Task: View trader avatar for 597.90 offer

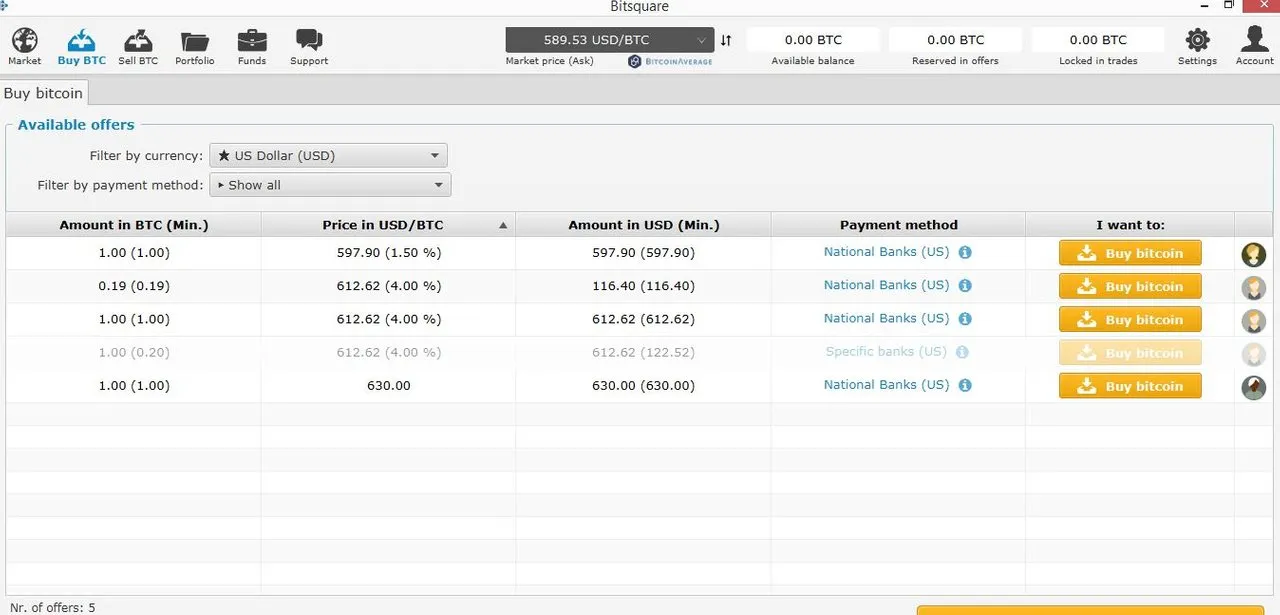Action: (1254, 254)
